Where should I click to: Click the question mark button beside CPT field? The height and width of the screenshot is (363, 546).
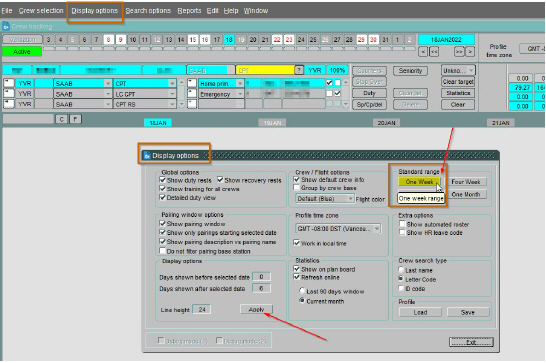pos(299,70)
